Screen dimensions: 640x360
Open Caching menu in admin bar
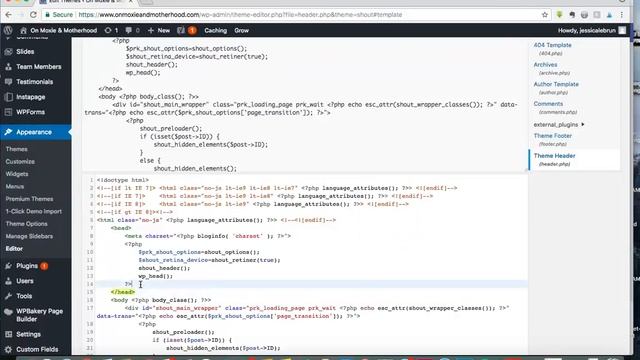(216, 30)
